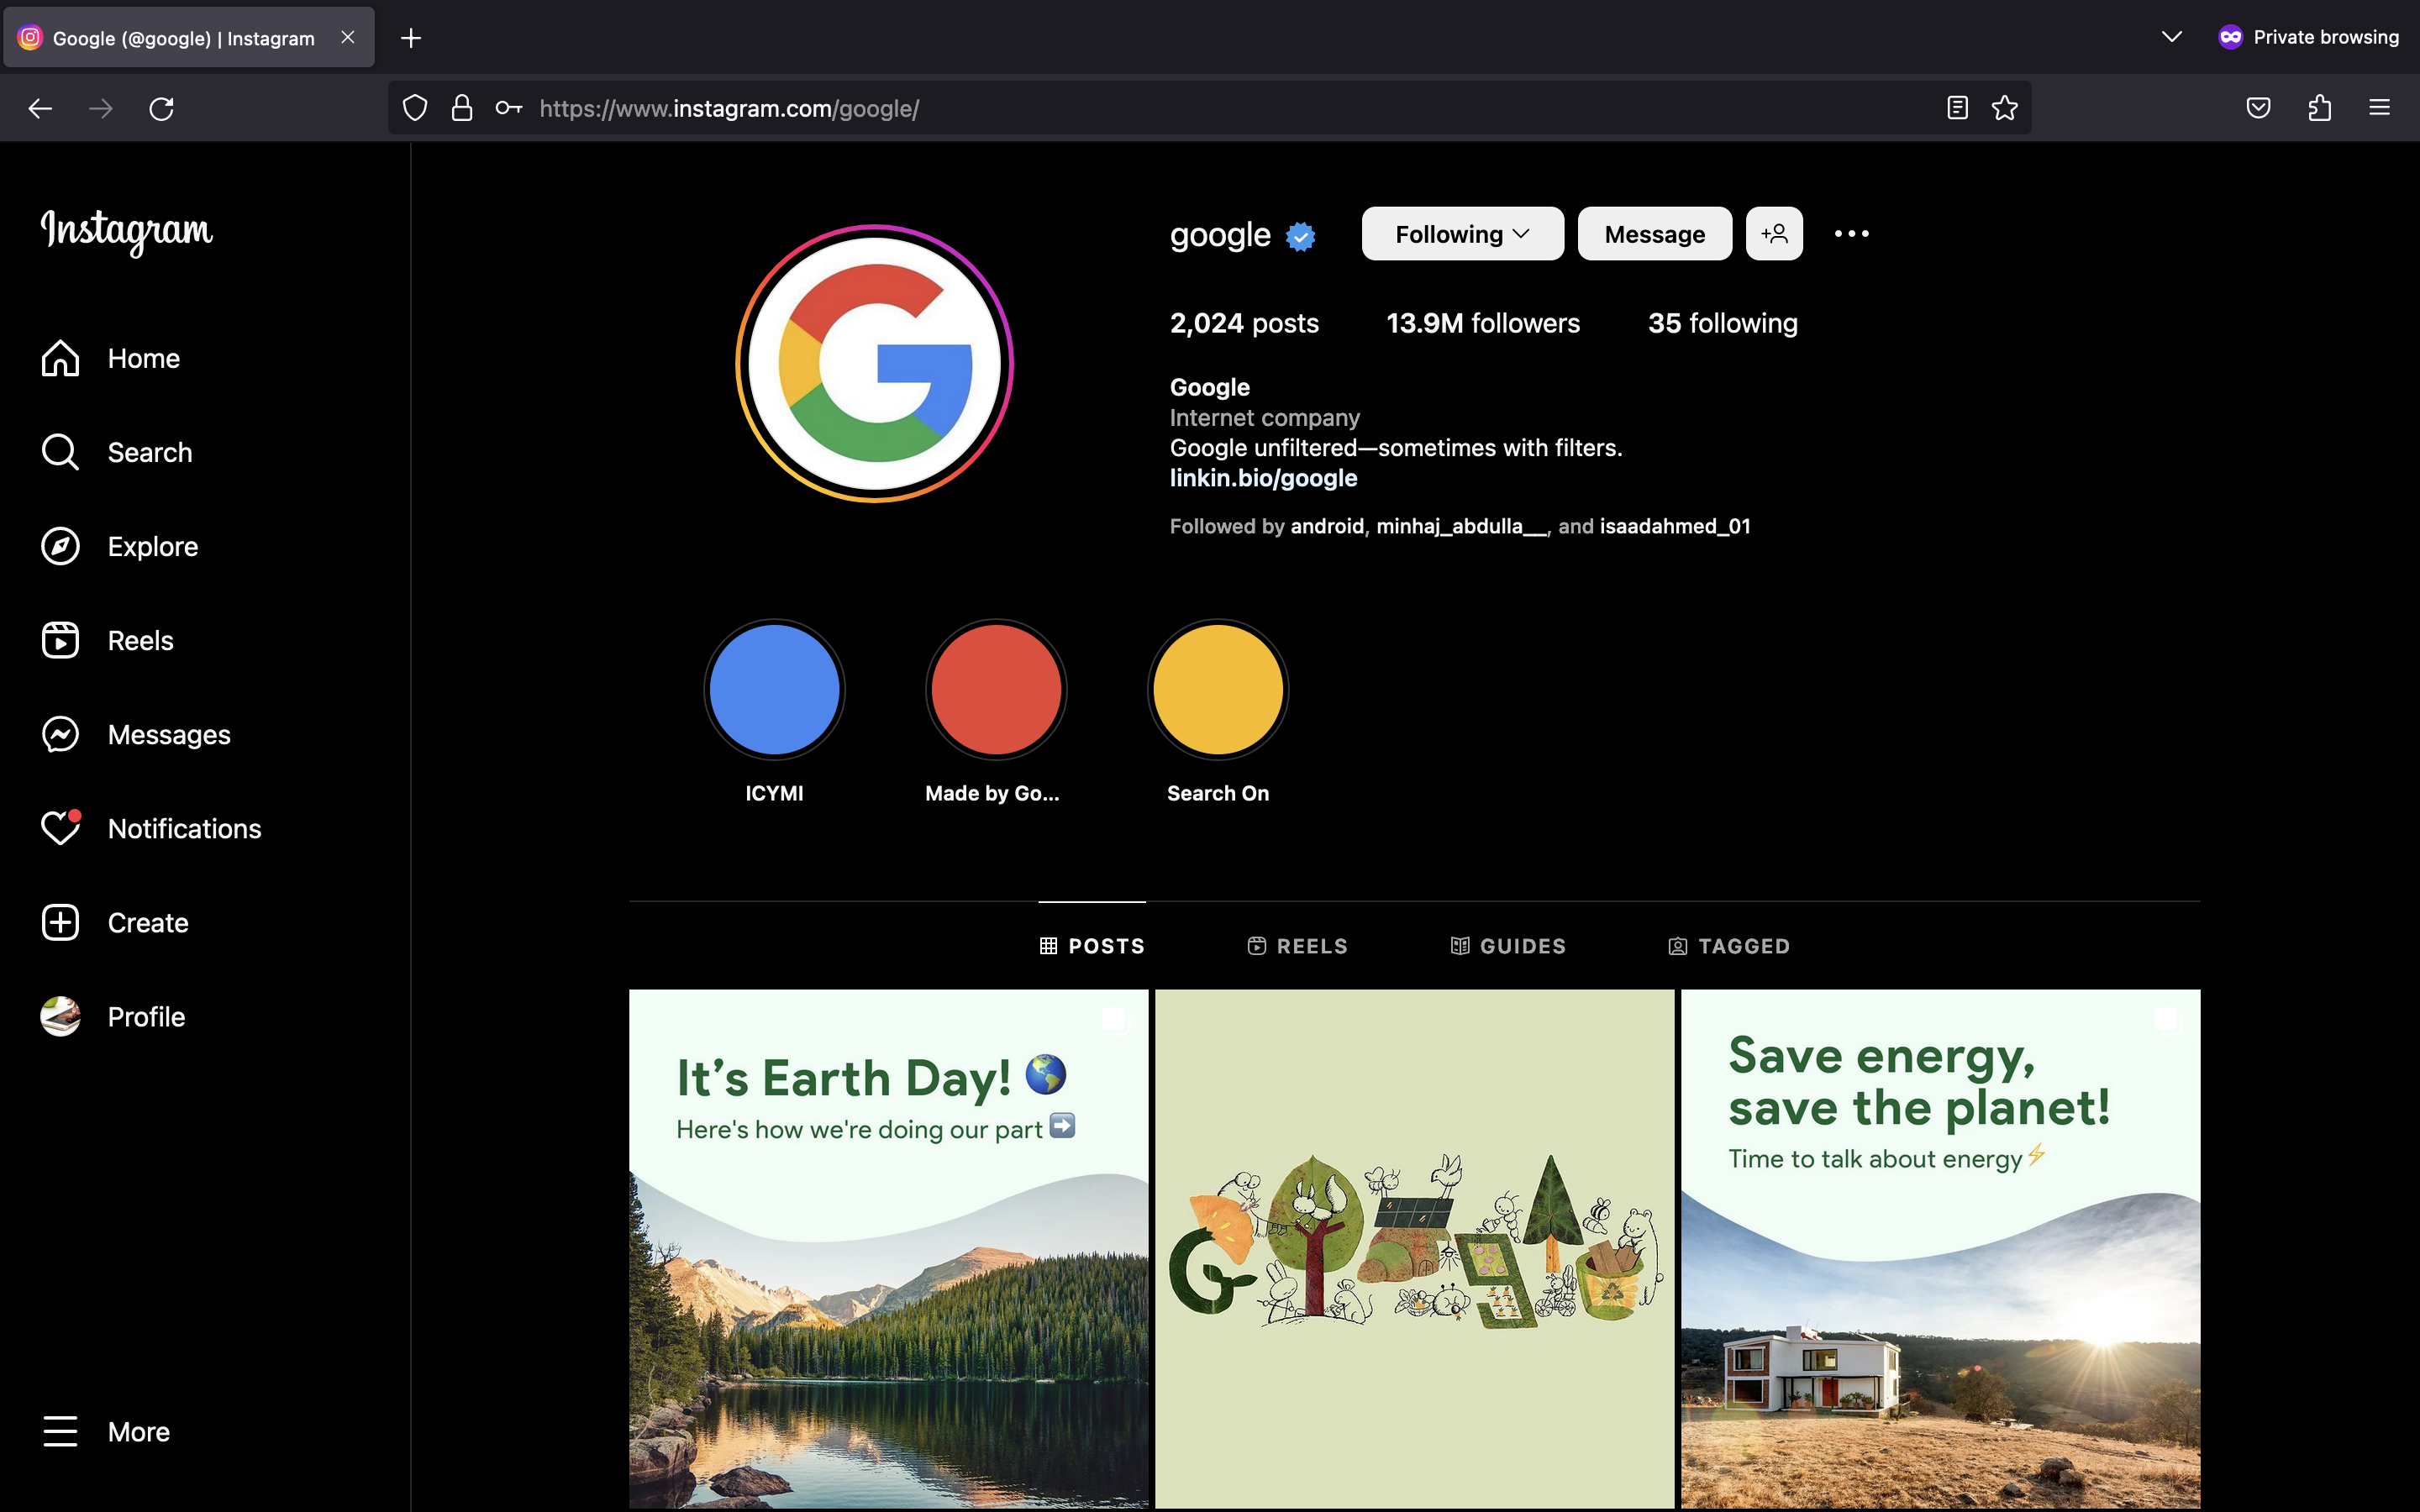Switch to the REELS tab
This screenshot has width=2420, height=1512.
pos(1298,946)
